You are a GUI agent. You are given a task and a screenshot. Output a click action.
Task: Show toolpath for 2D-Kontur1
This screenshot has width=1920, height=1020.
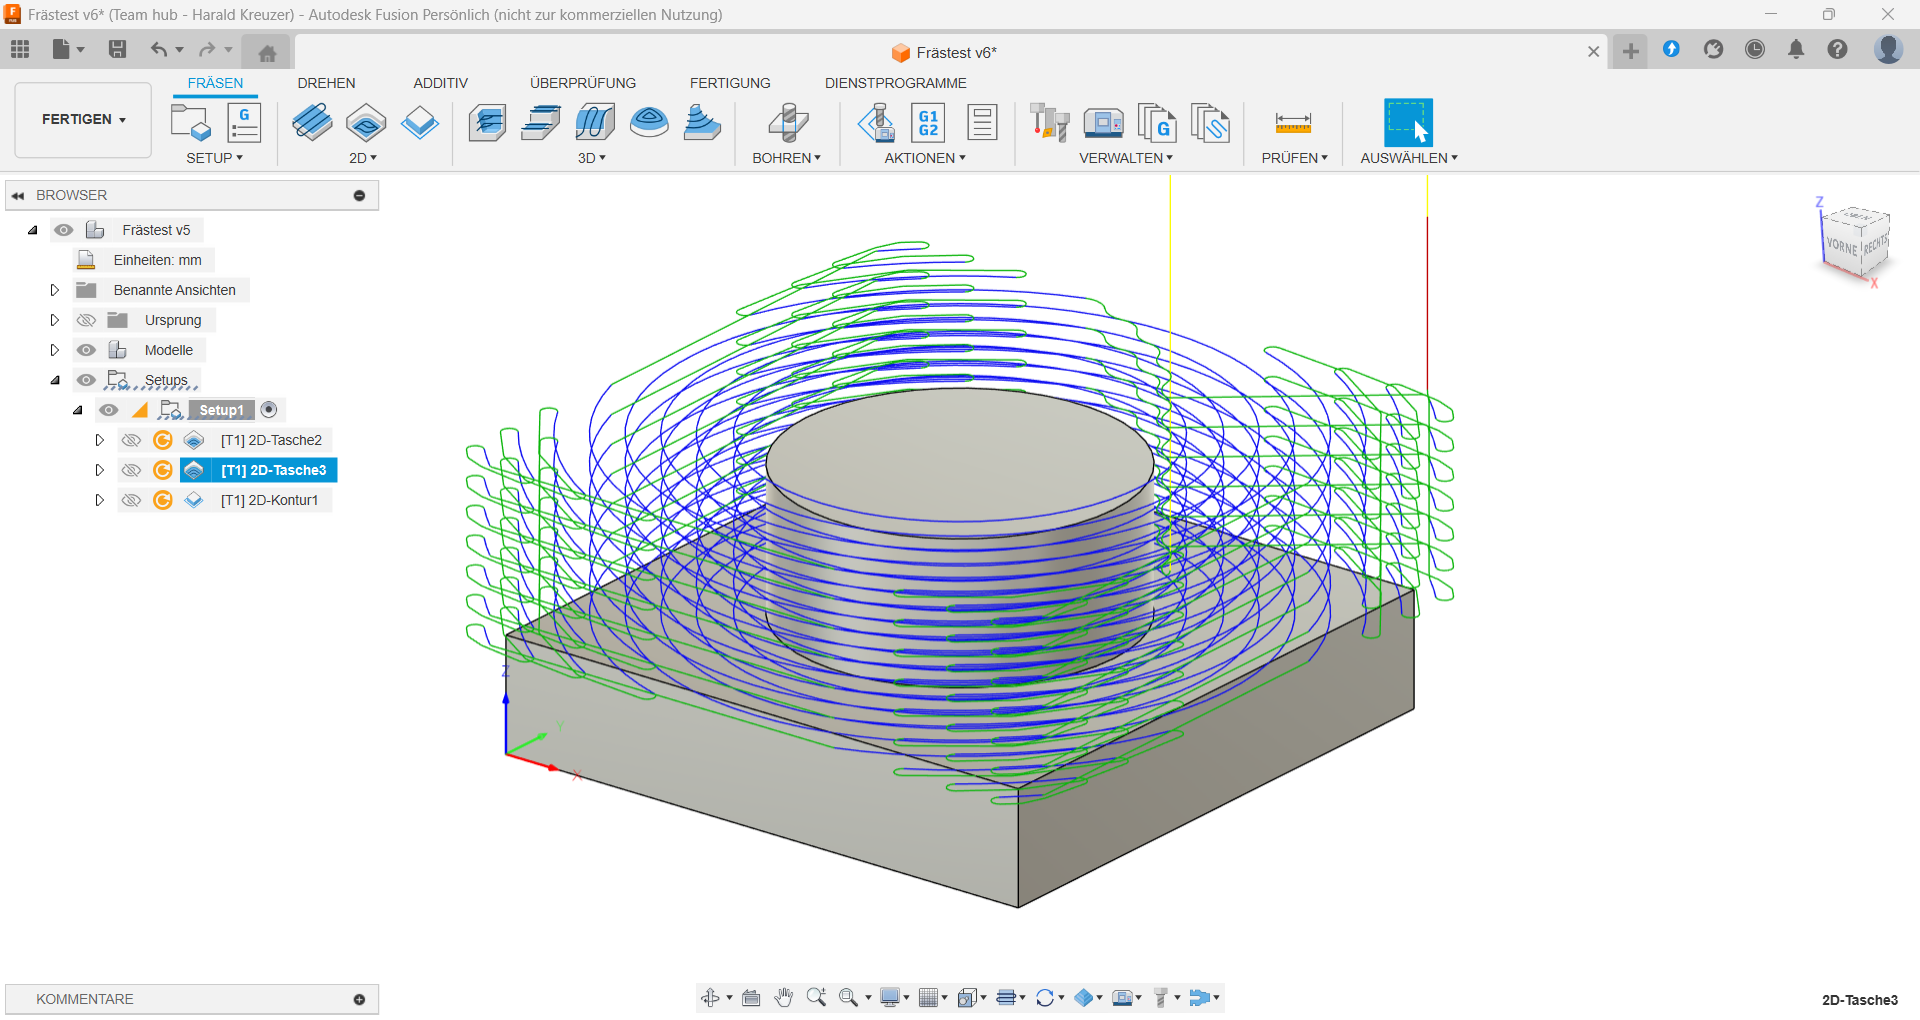click(x=131, y=500)
